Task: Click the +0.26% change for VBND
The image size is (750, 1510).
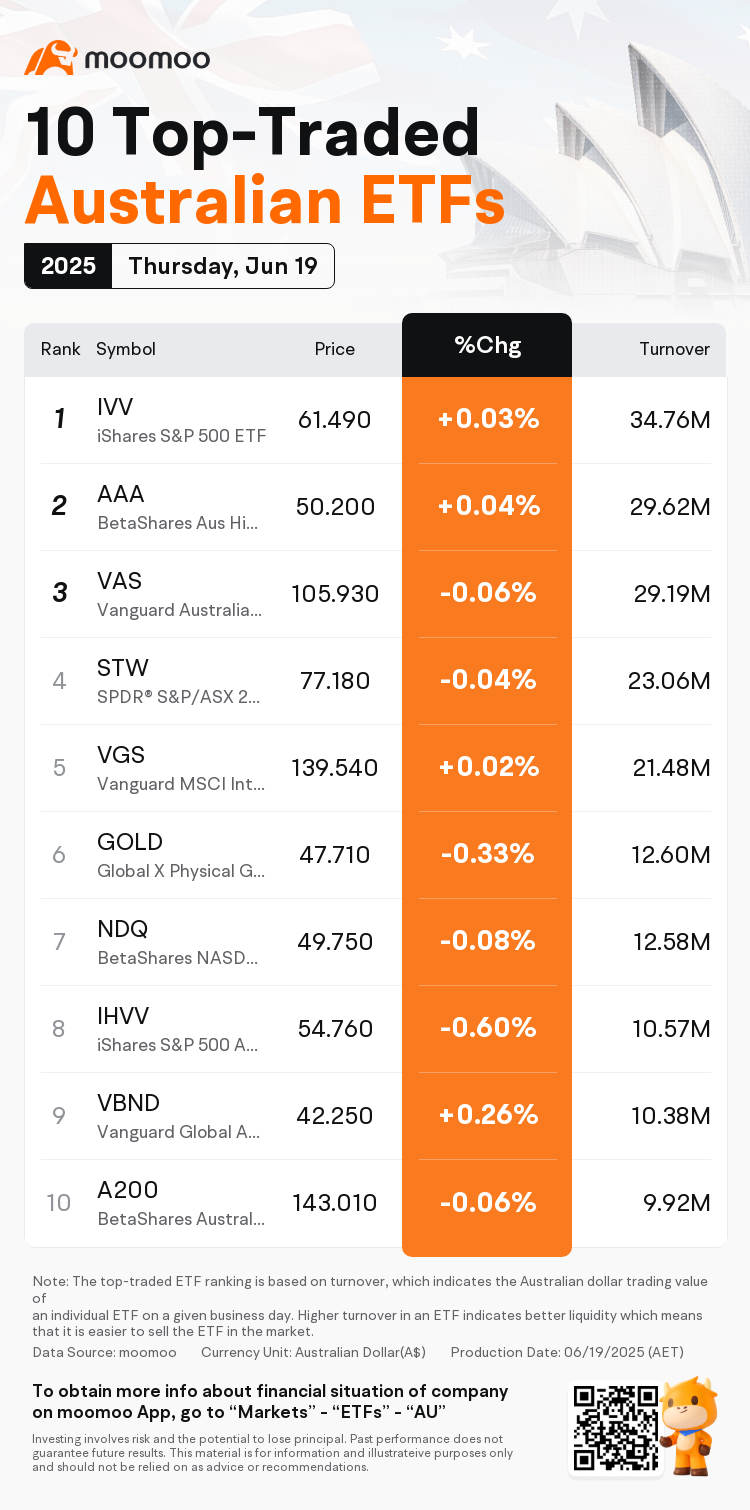Action: click(x=488, y=1115)
